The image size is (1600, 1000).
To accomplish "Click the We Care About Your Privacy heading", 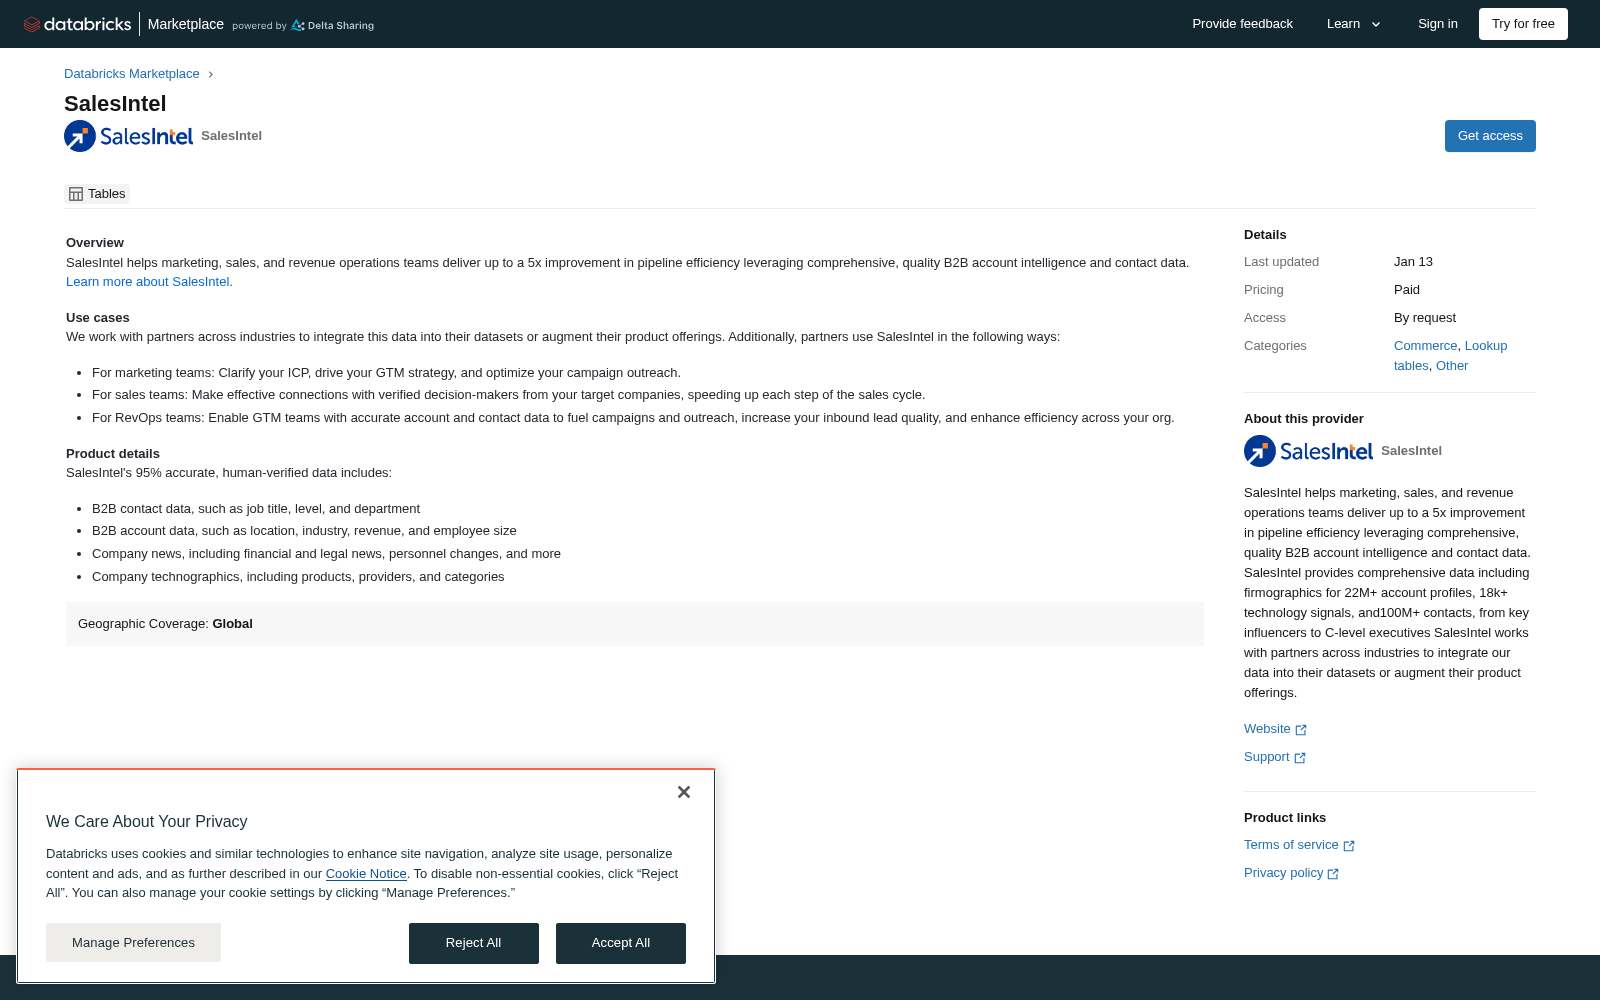I will (x=147, y=822).
